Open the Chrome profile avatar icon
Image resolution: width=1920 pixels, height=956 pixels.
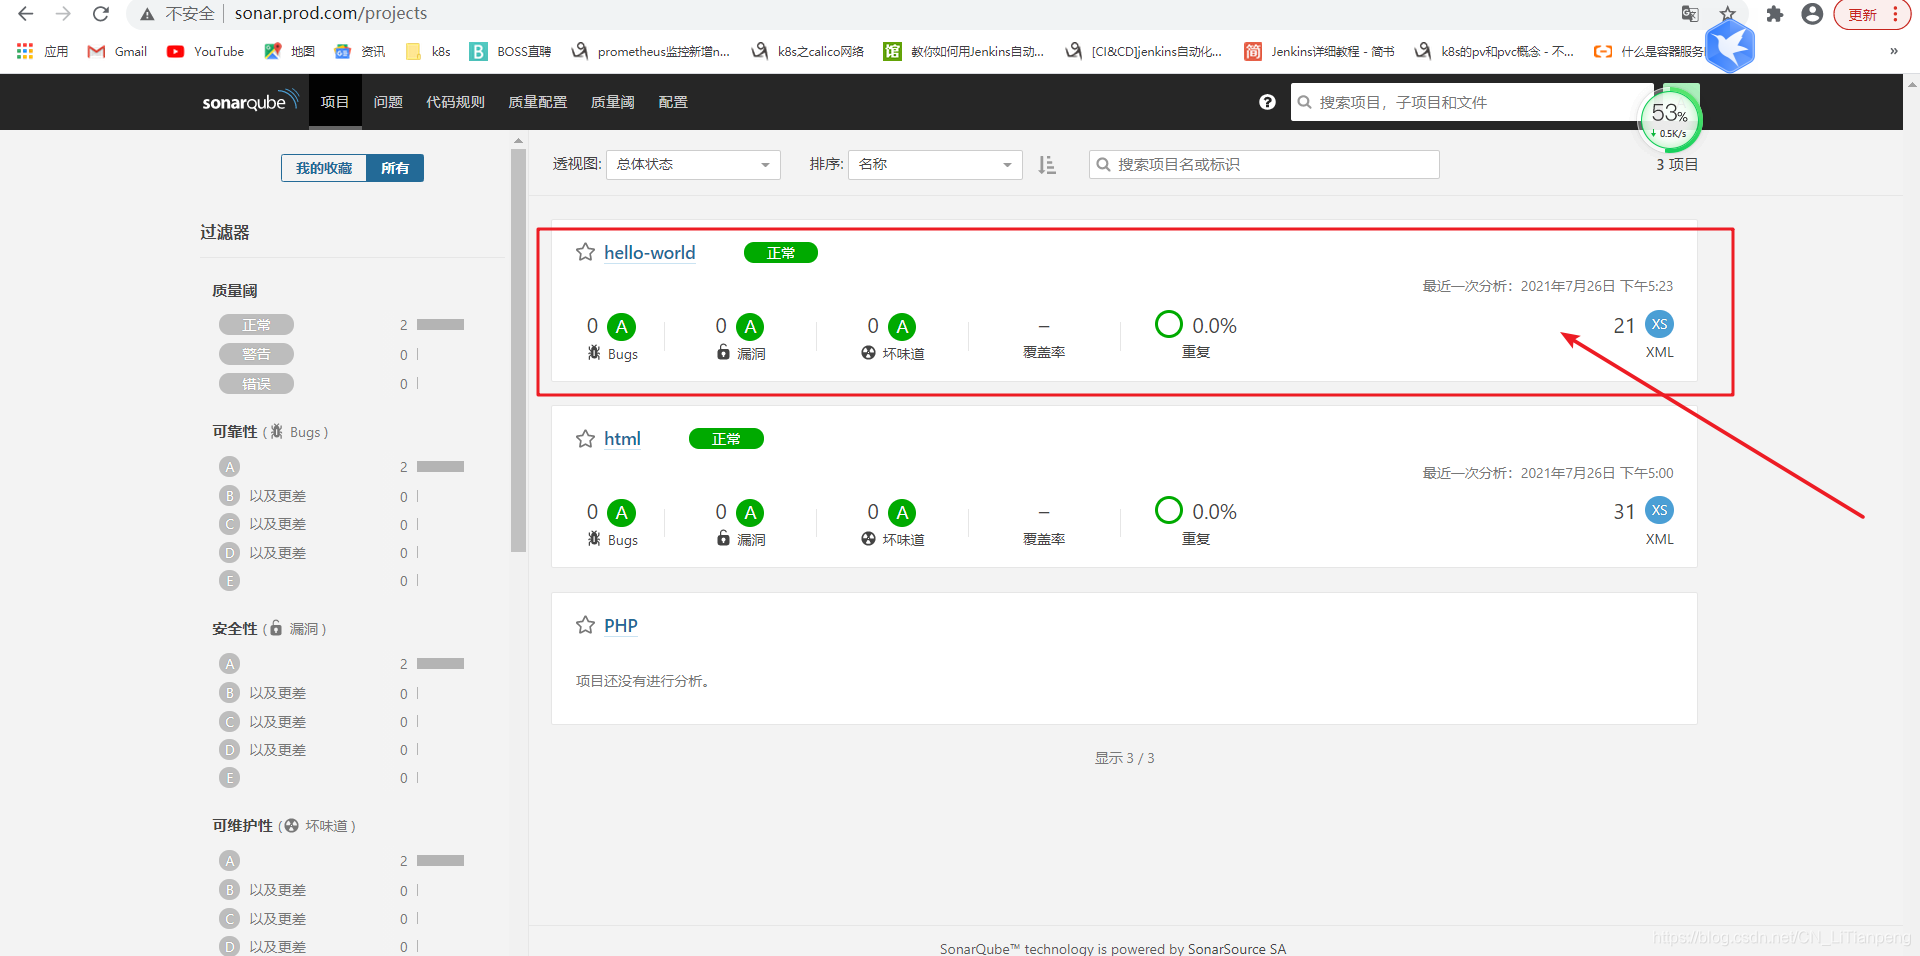1812,14
